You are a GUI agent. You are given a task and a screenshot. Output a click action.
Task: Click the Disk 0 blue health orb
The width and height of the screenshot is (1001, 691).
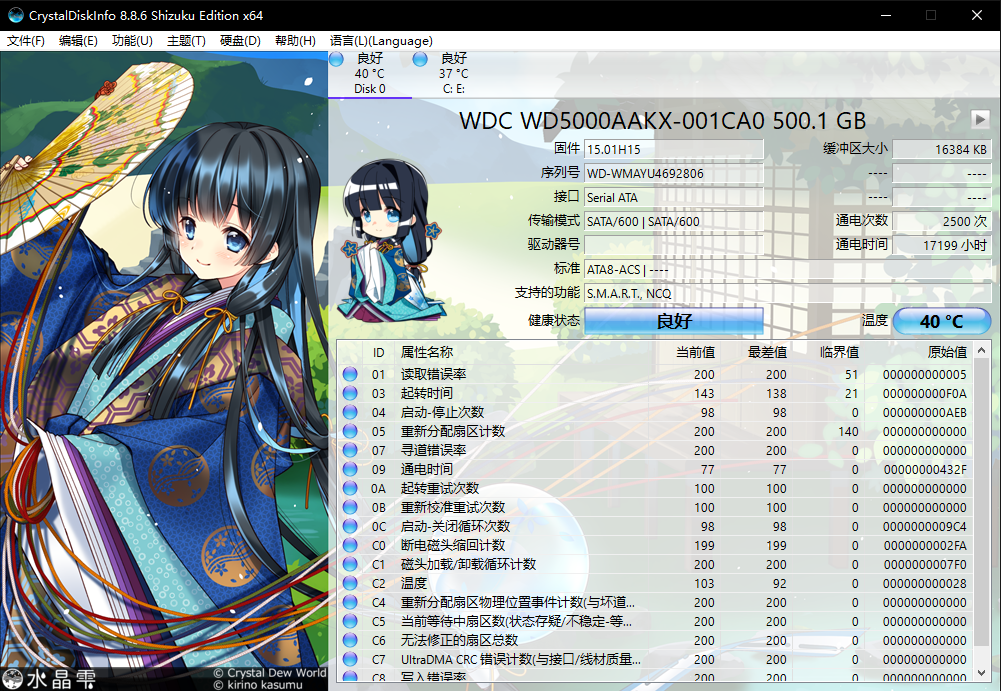tap(336, 59)
